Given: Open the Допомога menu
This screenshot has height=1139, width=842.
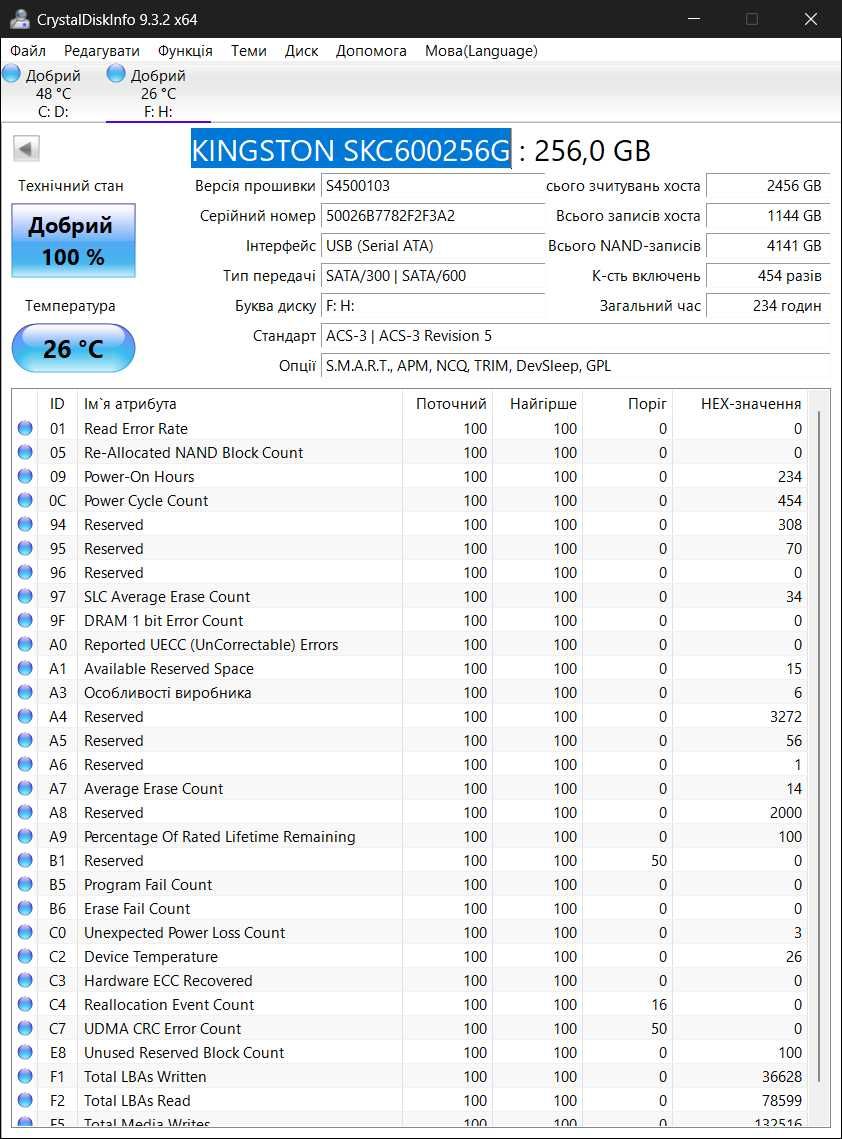Looking at the screenshot, I should pos(371,51).
